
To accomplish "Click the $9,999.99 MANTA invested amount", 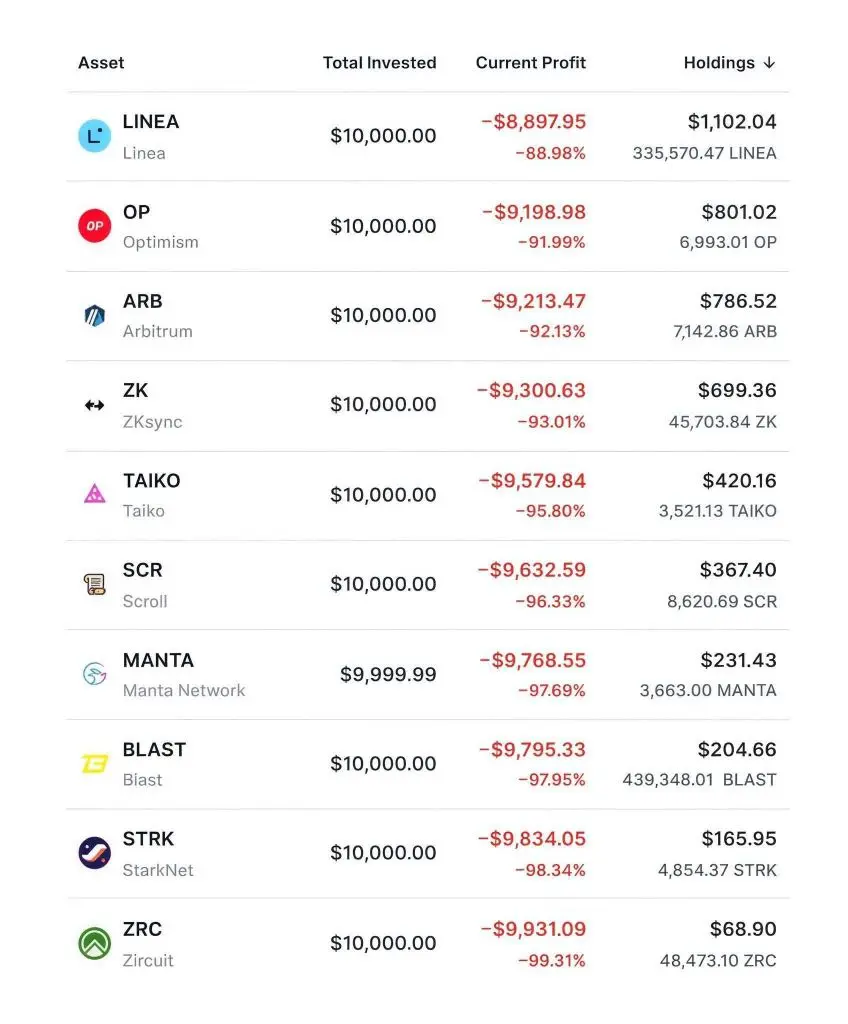I will [x=388, y=675].
